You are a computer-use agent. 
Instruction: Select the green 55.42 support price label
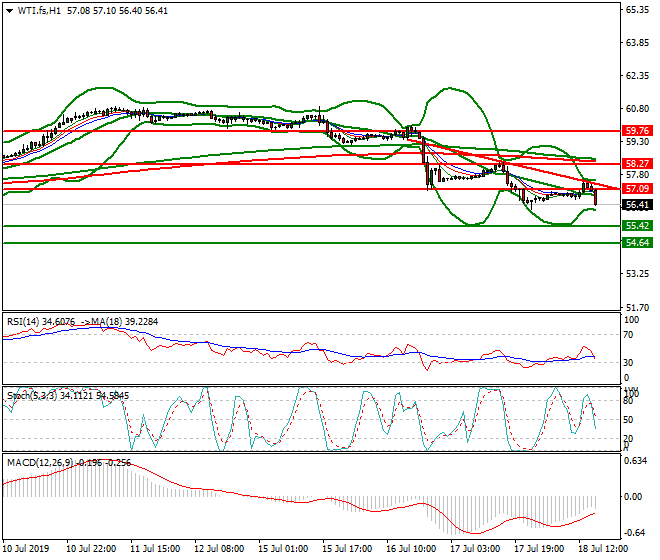[637, 226]
